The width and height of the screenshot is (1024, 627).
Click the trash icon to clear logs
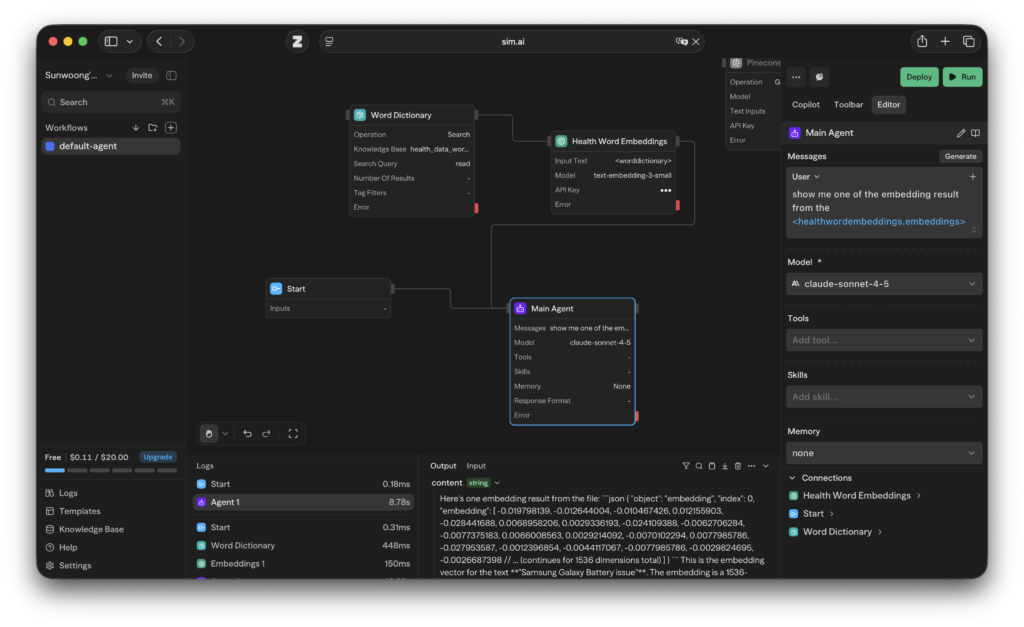738,466
